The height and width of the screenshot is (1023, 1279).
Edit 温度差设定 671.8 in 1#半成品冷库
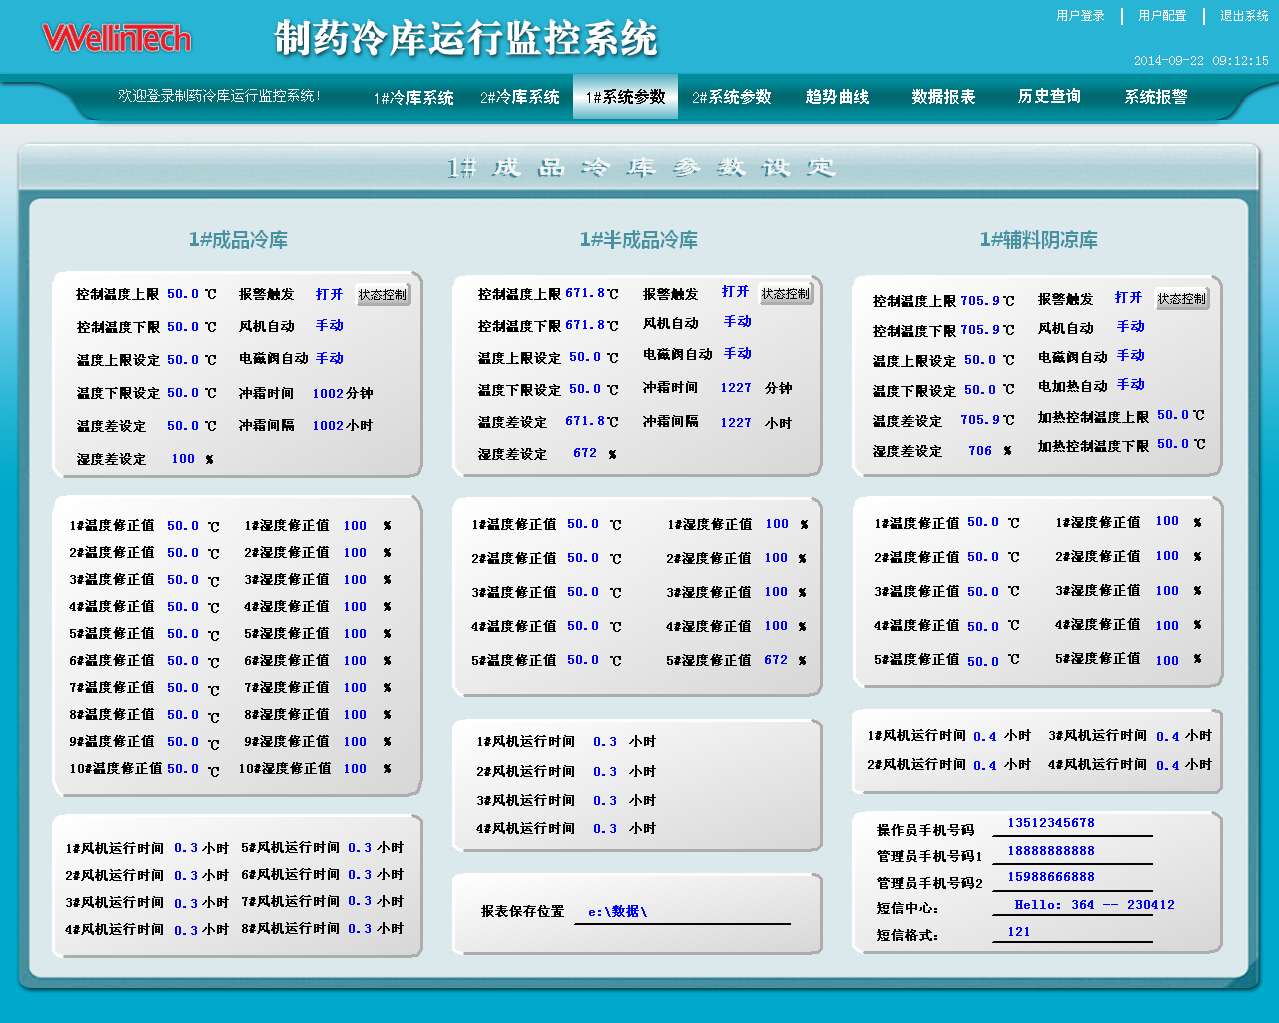585,421
